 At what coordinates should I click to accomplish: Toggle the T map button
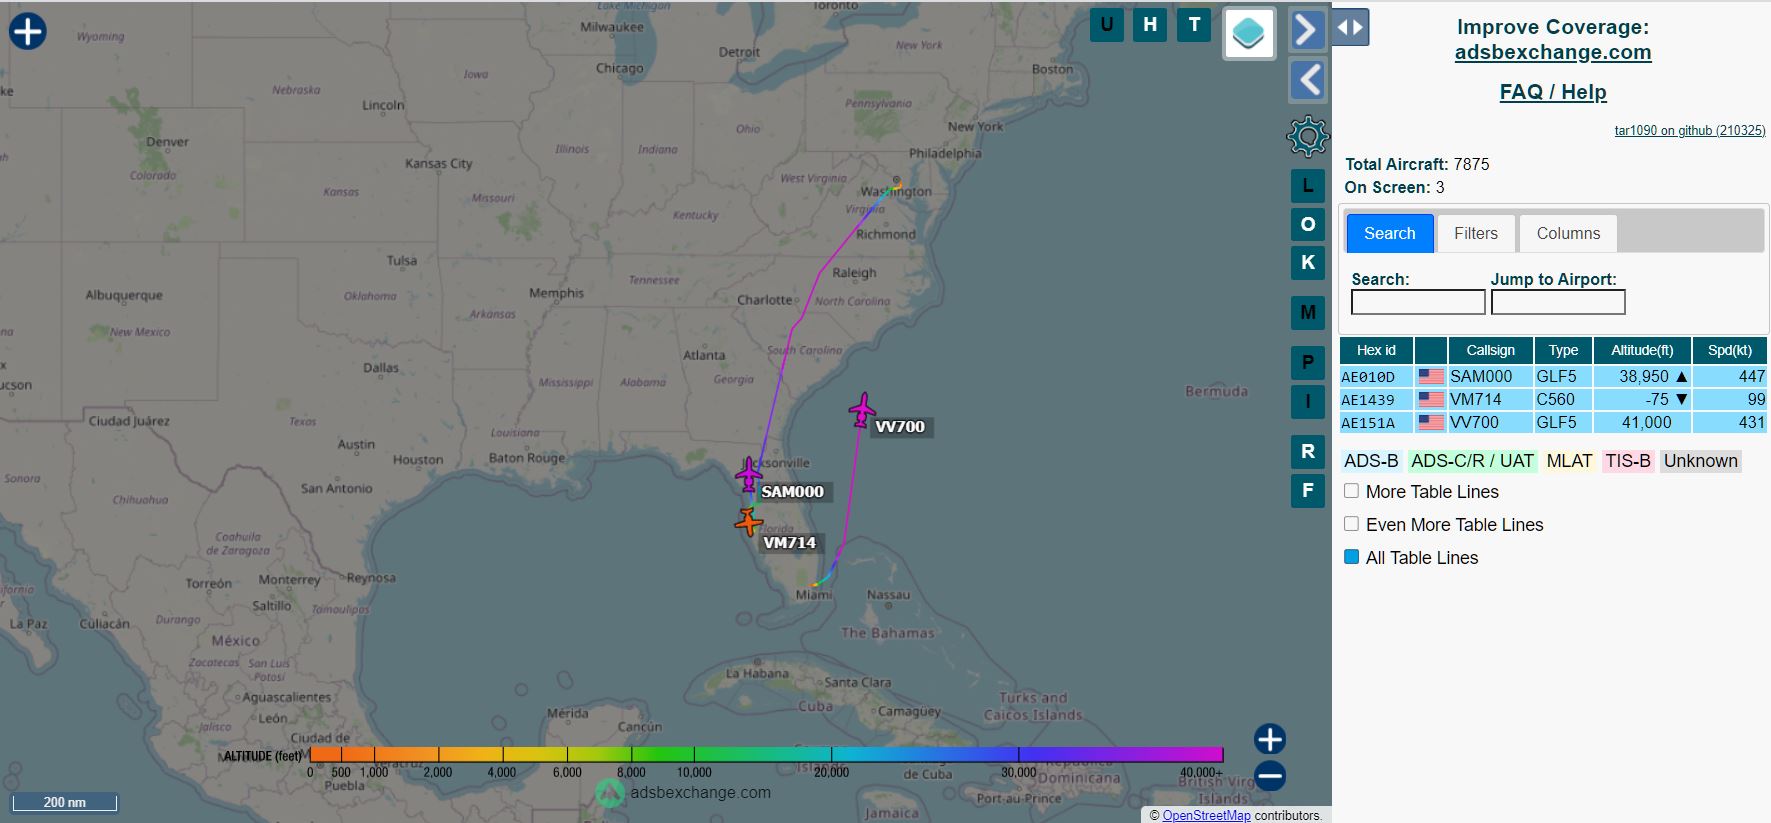tap(1194, 25)
